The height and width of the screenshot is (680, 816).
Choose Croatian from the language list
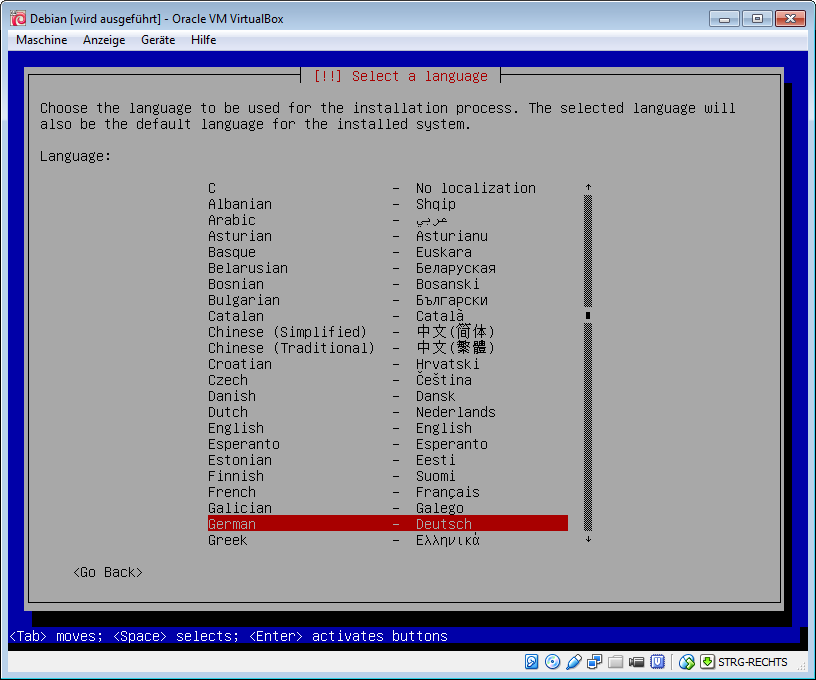coord(388,364)
